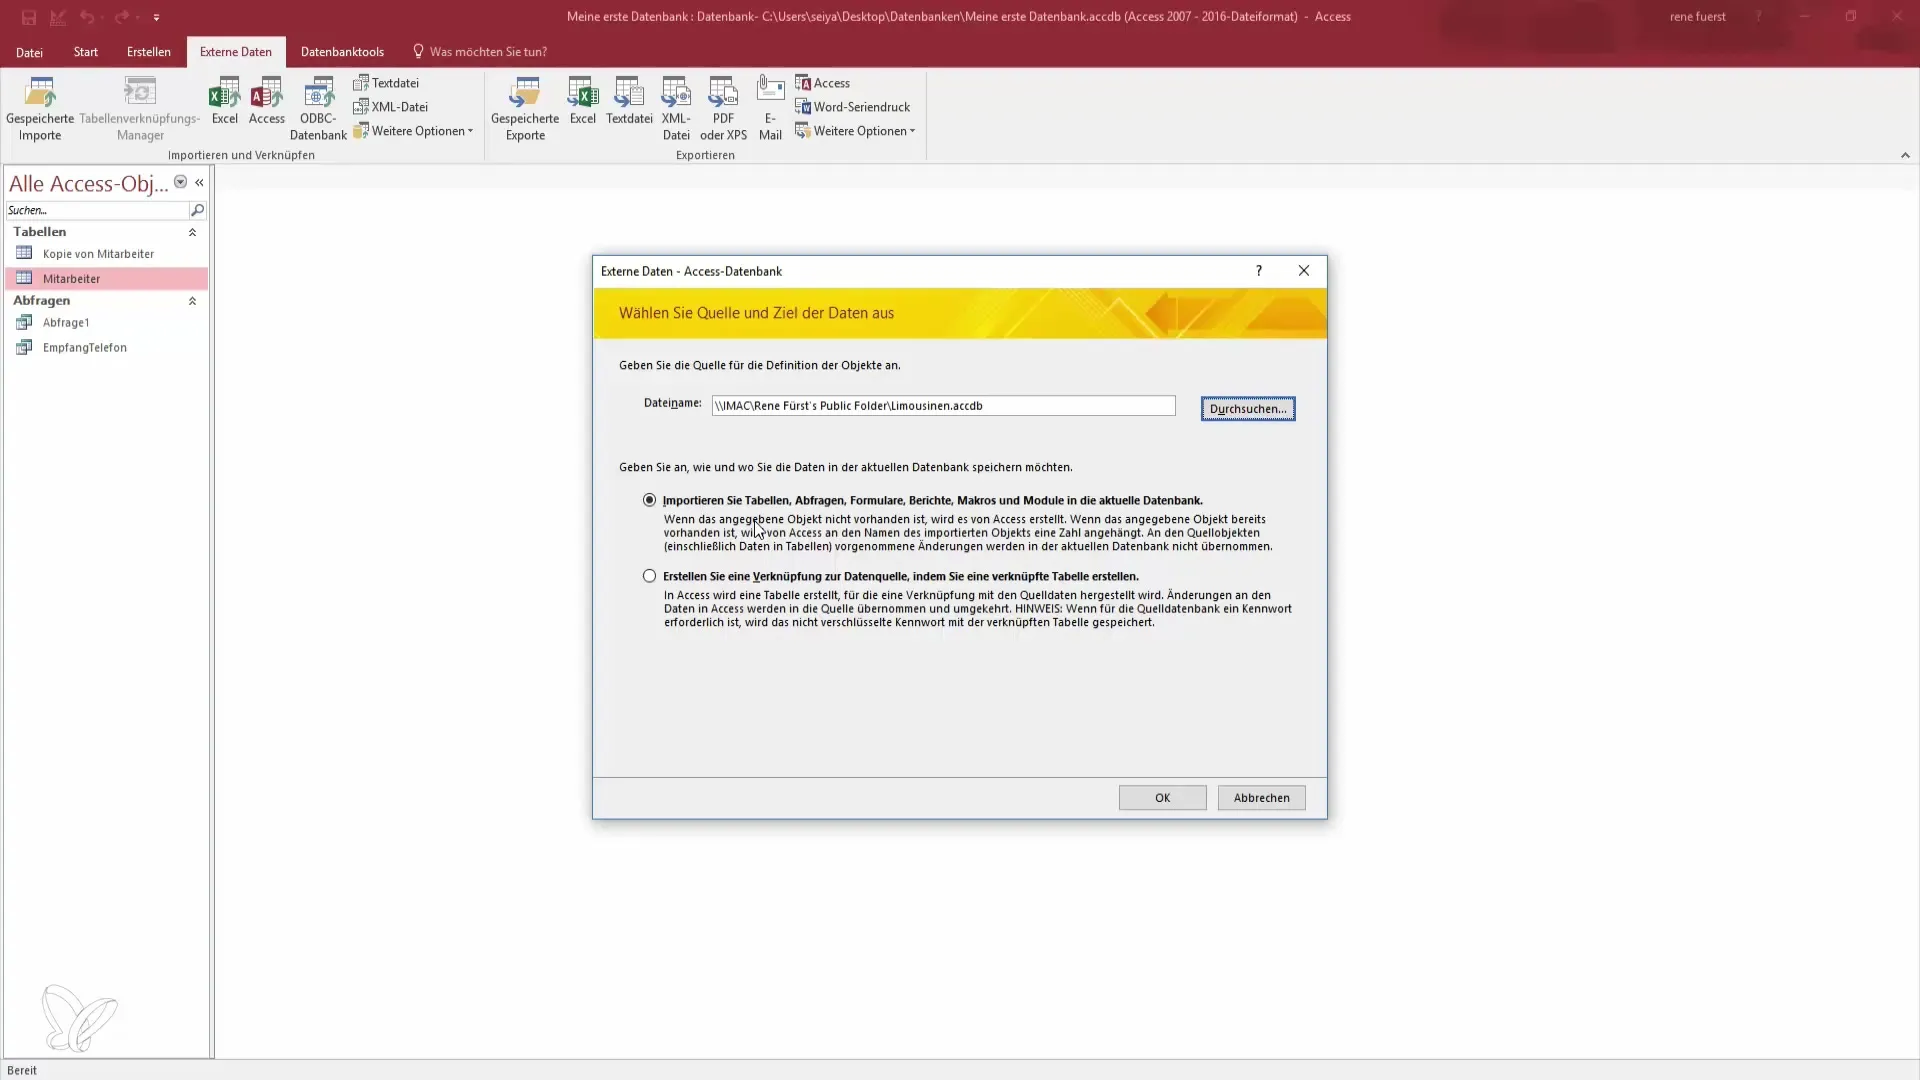Click the Tabellenverknüpfungs-Manager icon
The image size is (1920, 1080).
[140, 109]
